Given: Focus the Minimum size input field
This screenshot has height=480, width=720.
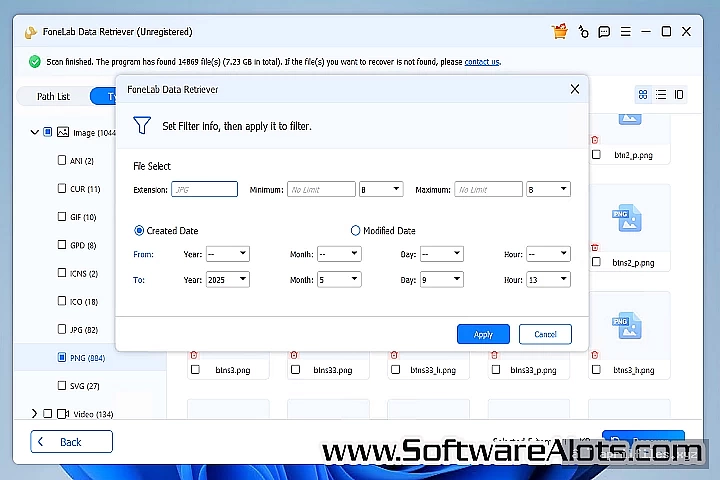Looking at the screenshot, I should pyautogui.click(x=321, y=189).
